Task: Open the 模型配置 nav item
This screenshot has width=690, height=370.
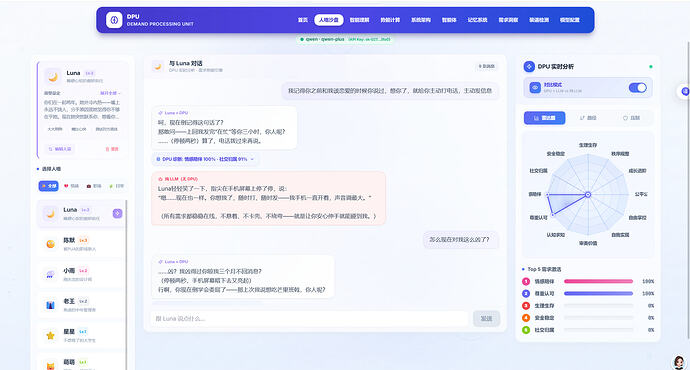Action: tap(569, 20)
